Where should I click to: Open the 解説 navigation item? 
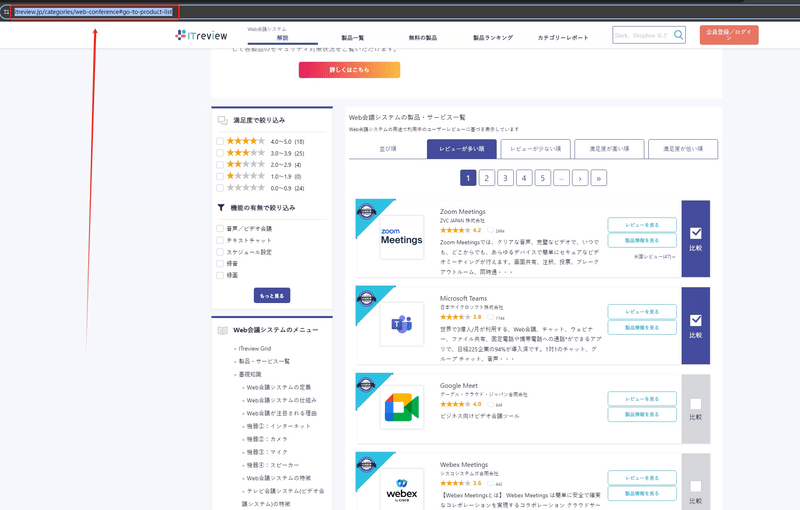pyautogui.click(x=283, y=38)
